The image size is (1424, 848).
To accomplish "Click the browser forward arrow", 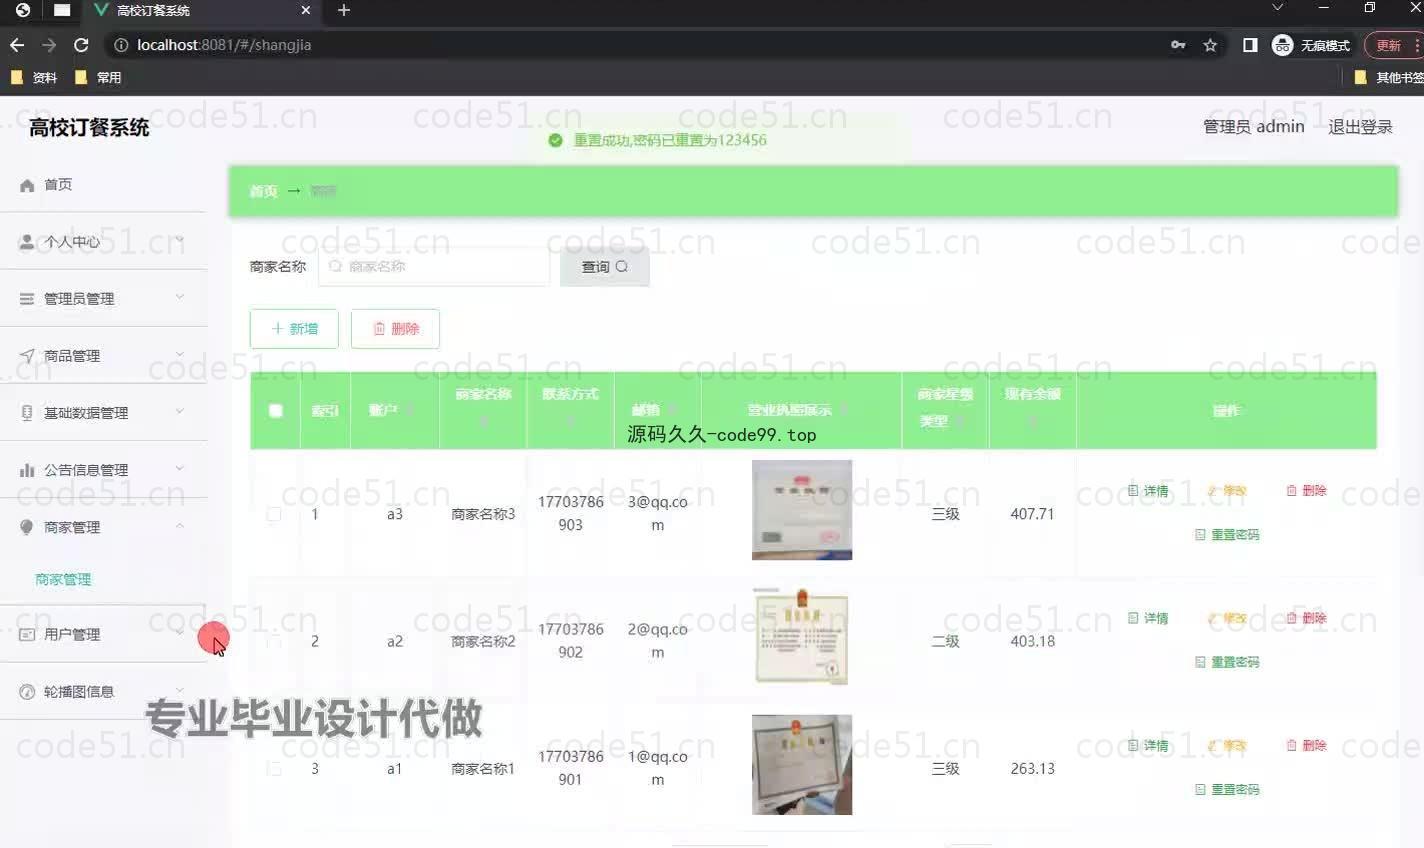I will click(x=49, y=45).
